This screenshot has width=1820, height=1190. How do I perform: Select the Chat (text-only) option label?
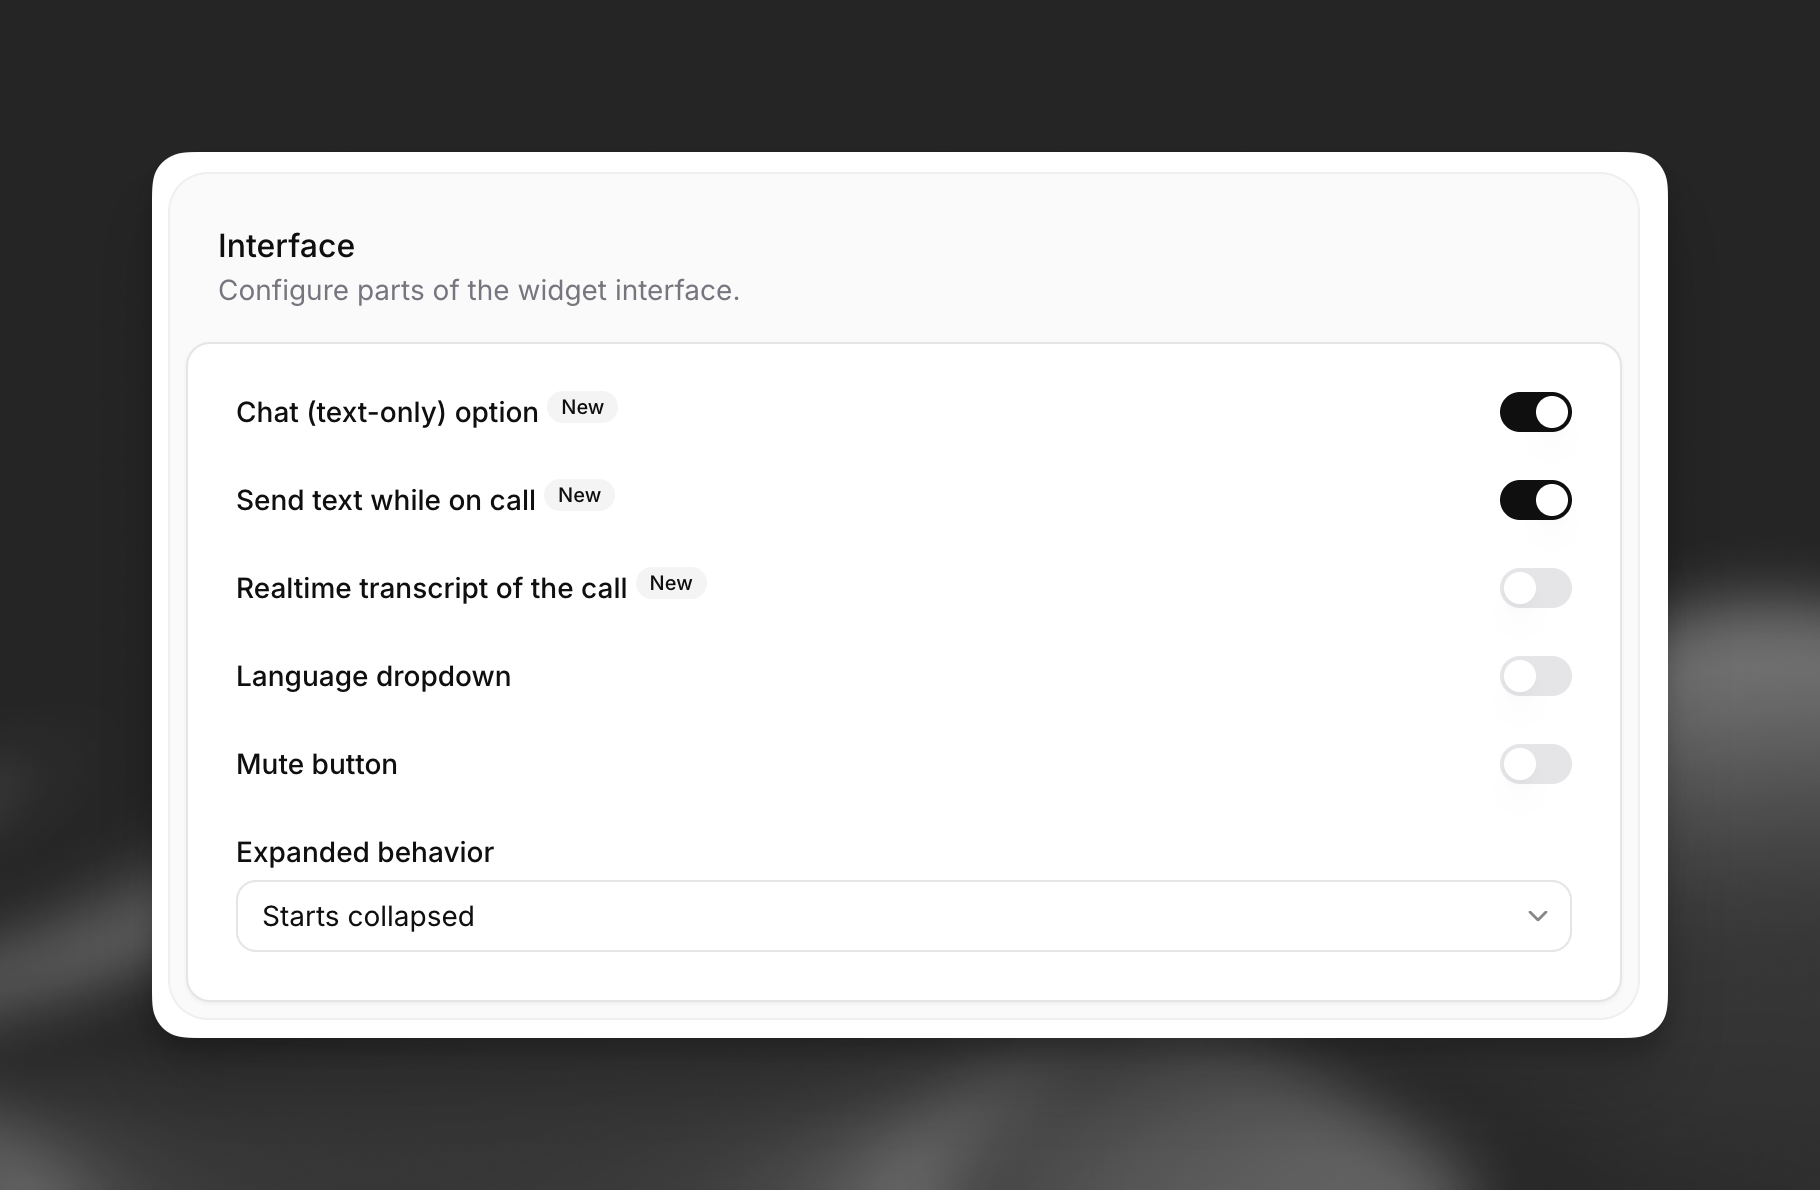tap(386, 411)
